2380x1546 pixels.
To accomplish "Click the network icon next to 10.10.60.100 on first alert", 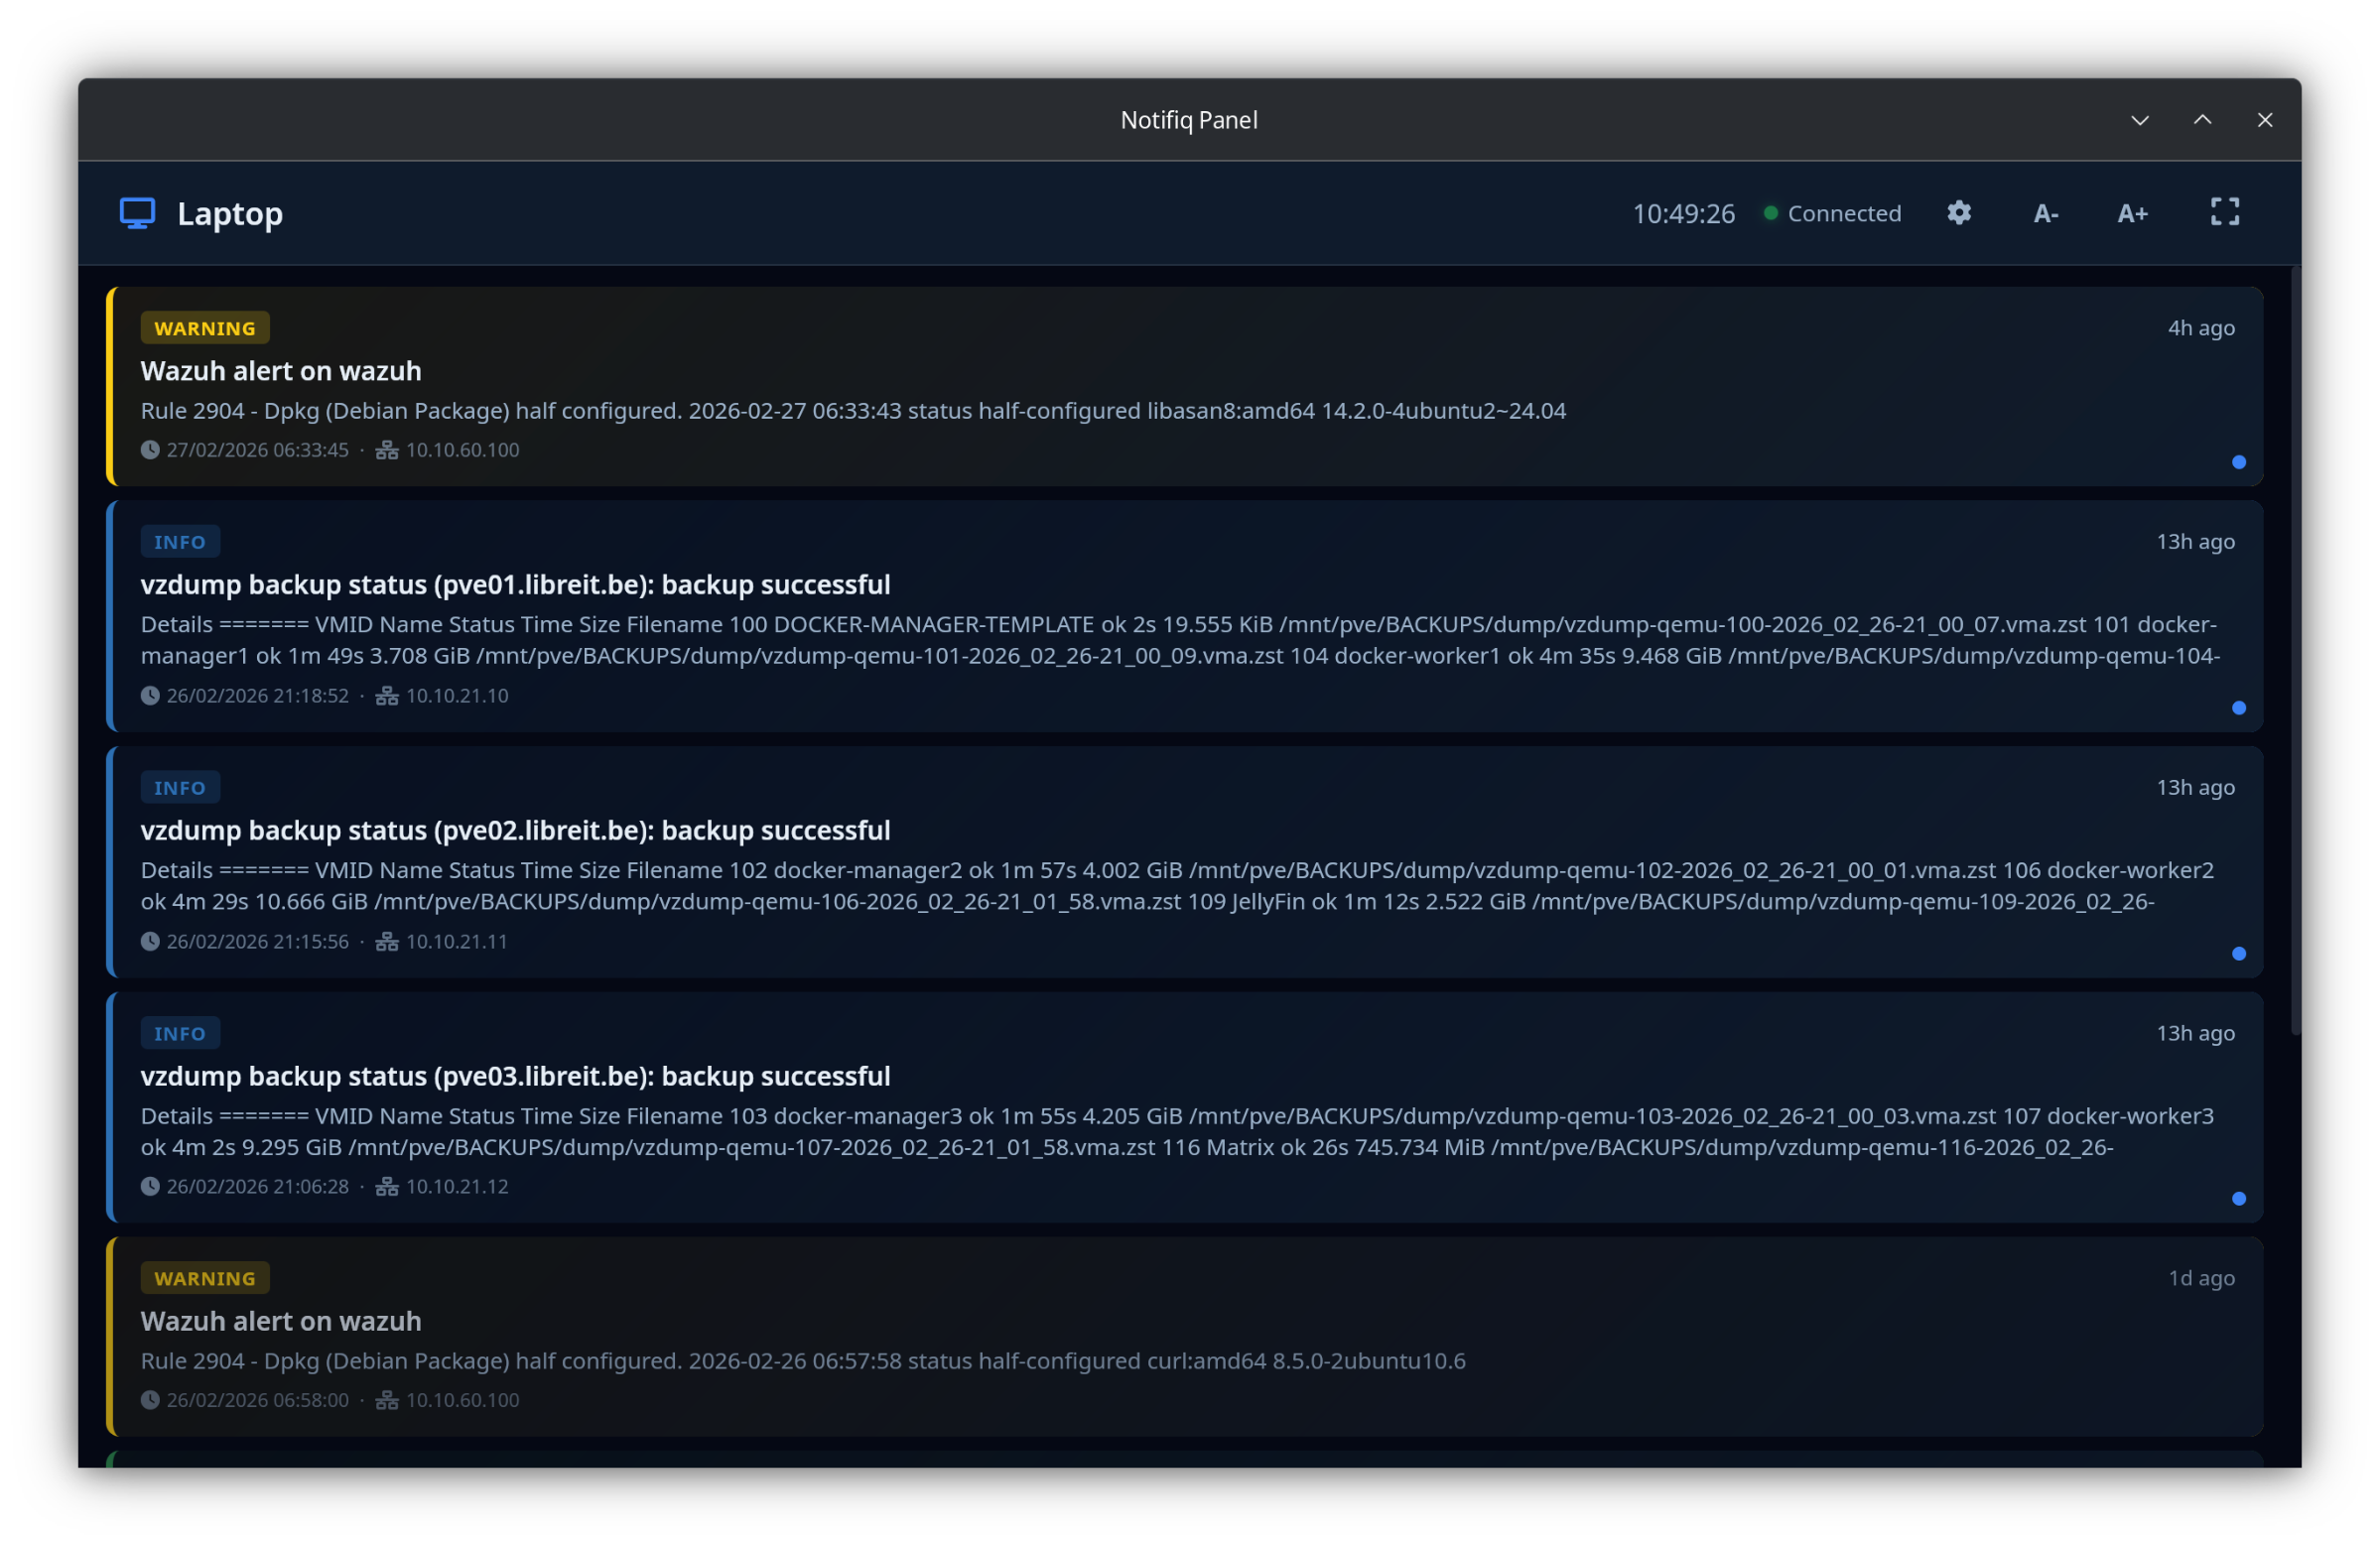I will [387, 450].
